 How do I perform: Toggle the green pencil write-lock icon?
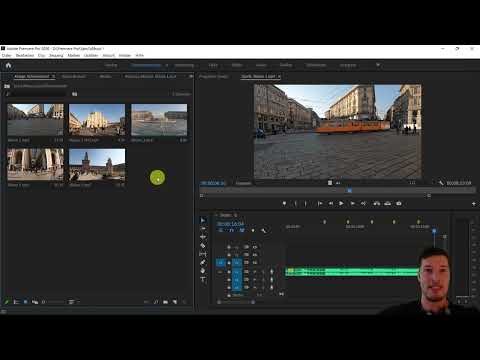coord(6,302)
